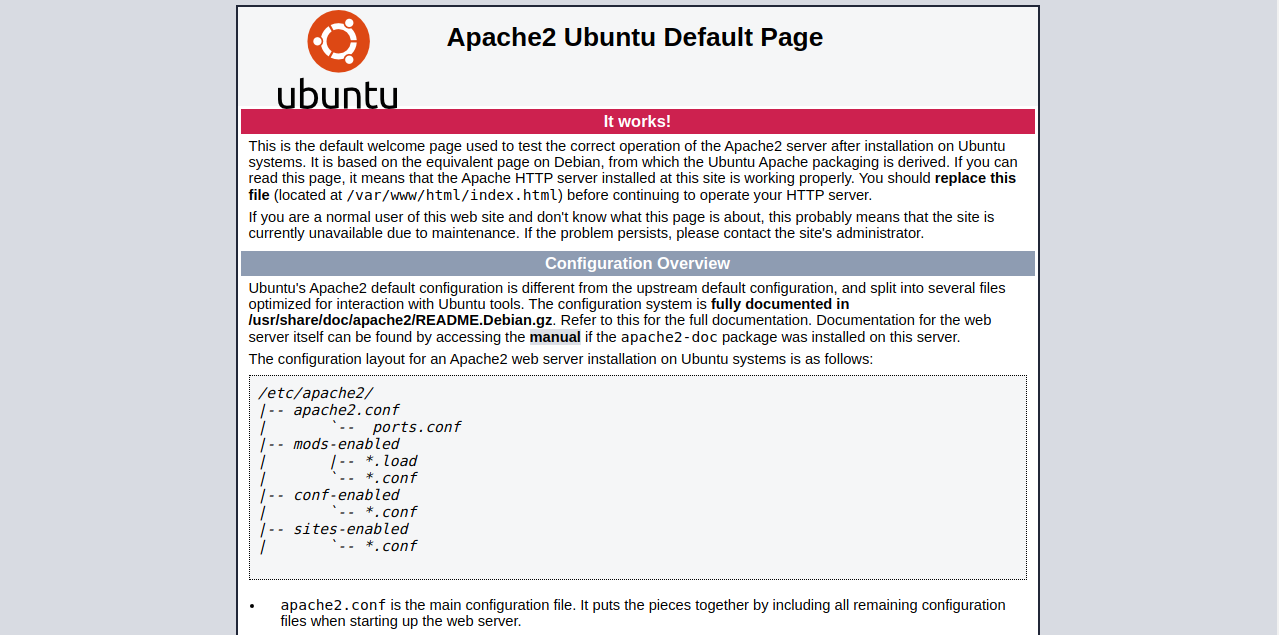Click the 'fully documented in' bold text
This screenshot has height=635, width=1279.
click(x=781, y=303)
